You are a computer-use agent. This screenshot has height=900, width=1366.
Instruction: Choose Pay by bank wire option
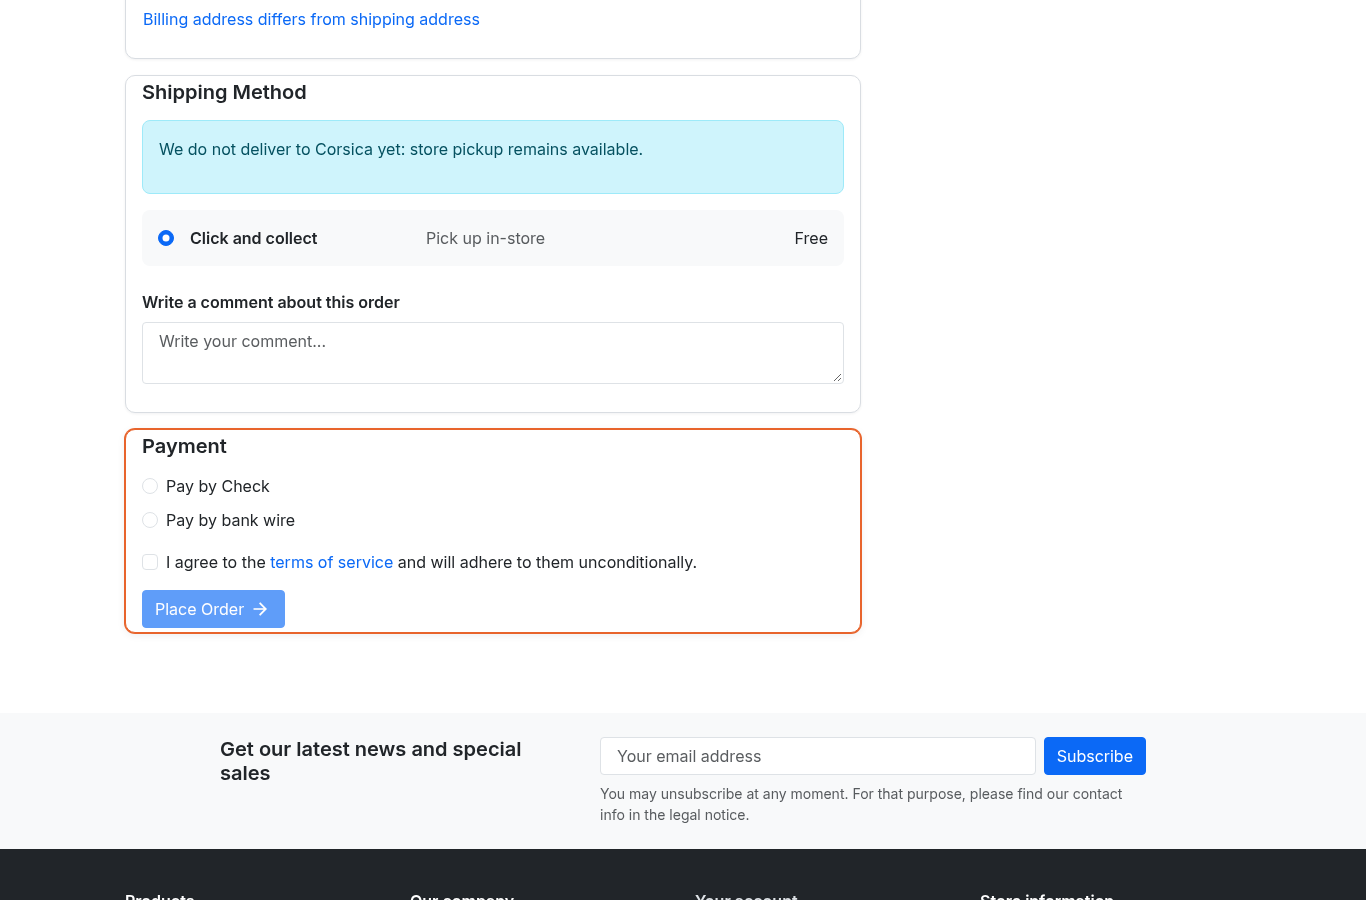(x=150, y=520)
